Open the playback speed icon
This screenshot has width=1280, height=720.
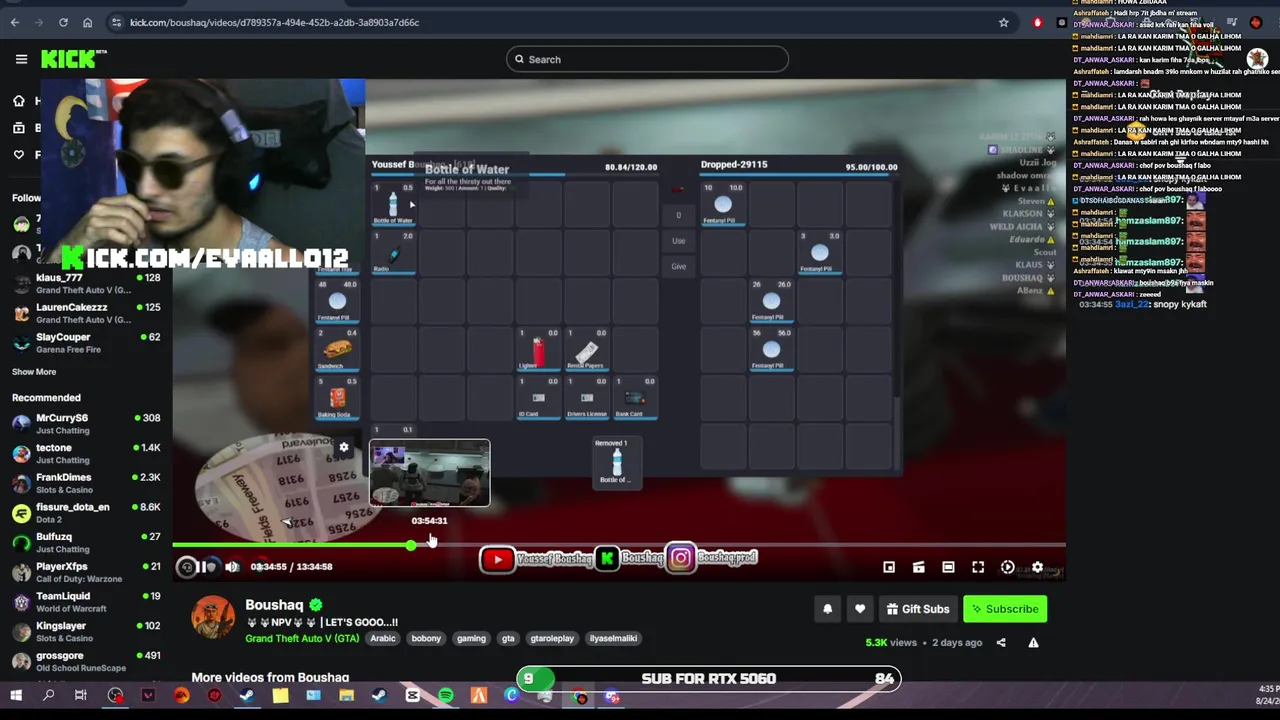tap(1008, 567)
